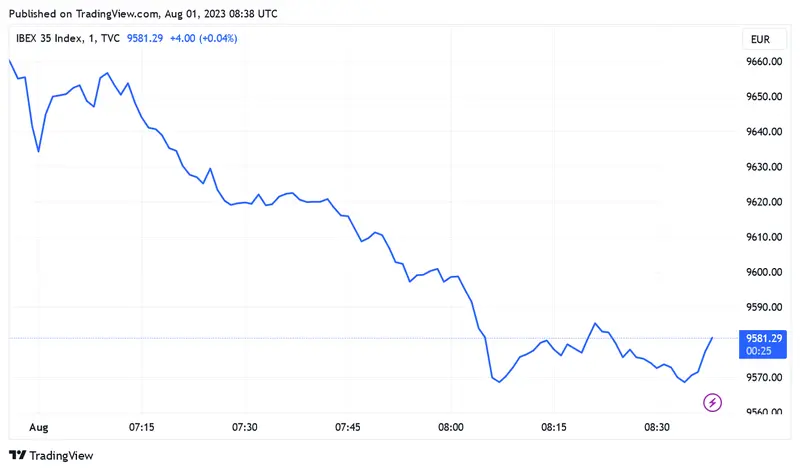
Task: Click the 9600.00 price scale label
Action: point(765,272)
